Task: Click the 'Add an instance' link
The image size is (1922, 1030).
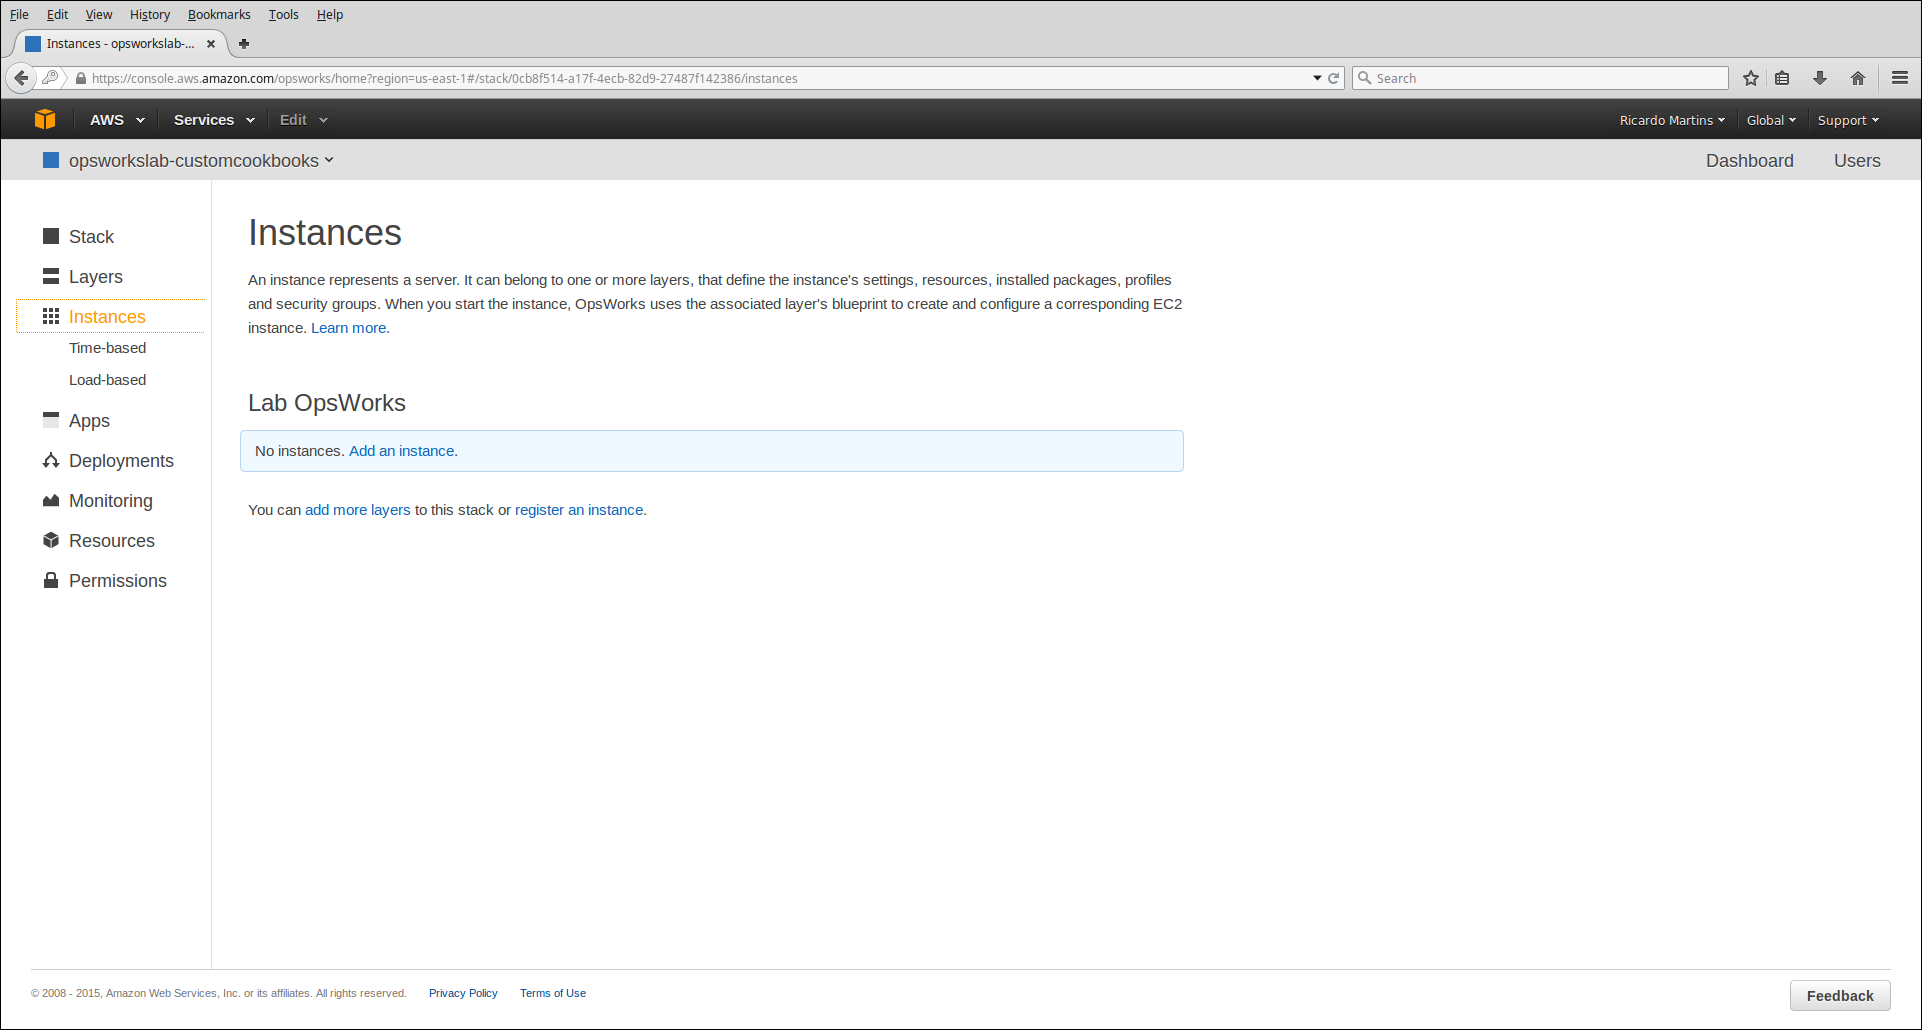Action: [x=402, y=451]
